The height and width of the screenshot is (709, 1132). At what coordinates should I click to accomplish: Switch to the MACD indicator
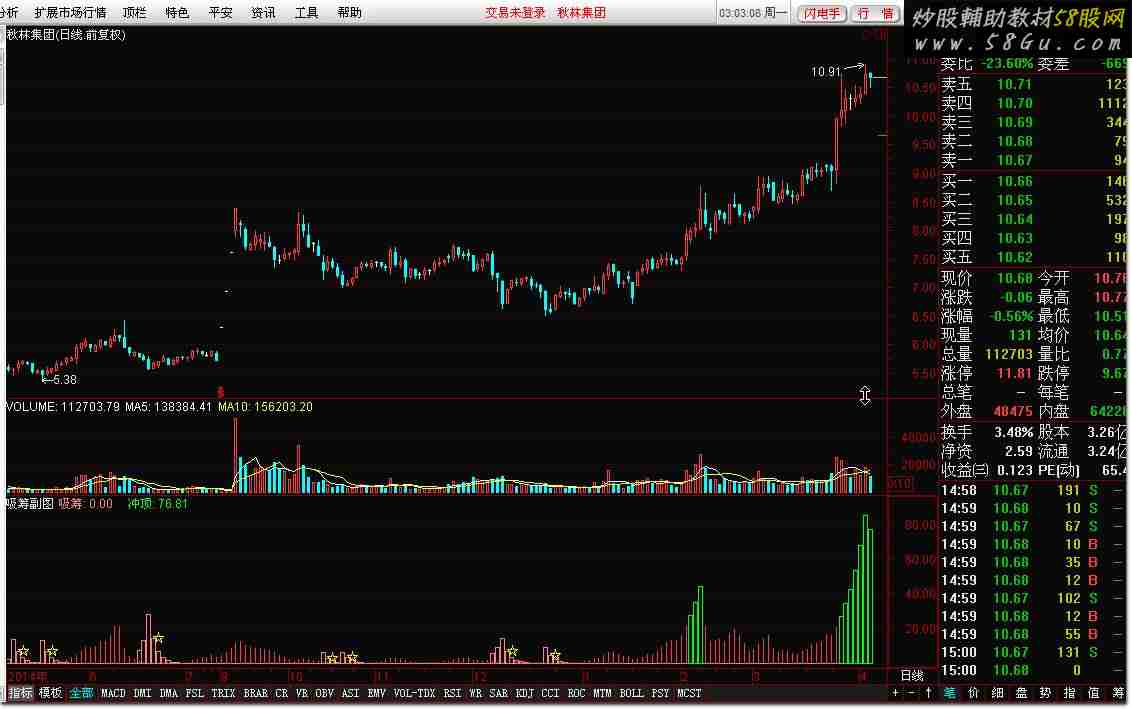pyautogui.click(x=113, y=693)
